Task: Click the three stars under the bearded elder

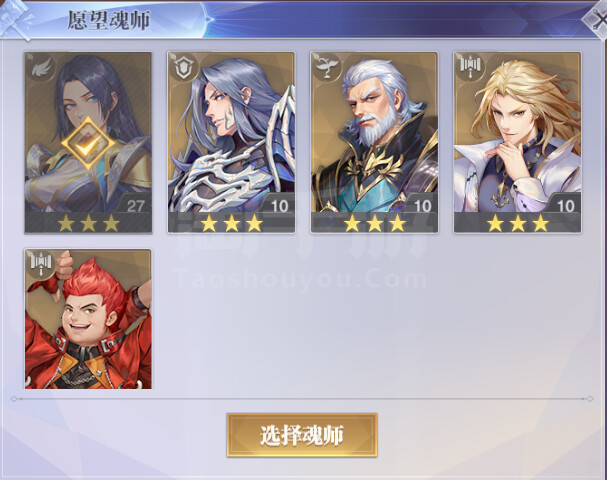Action: tap(375, 223)
